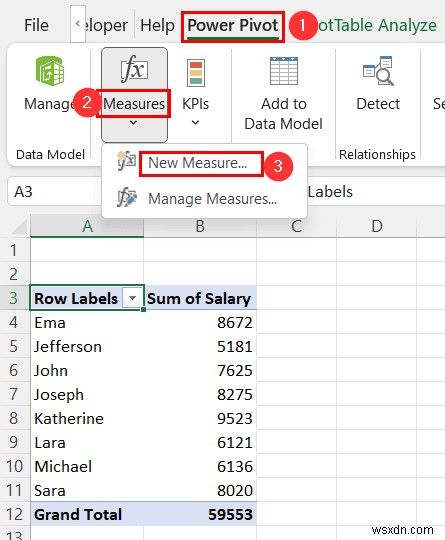Click the select-all triangle at grid corner
The image size is (445, 540).
tap(20, 227)
